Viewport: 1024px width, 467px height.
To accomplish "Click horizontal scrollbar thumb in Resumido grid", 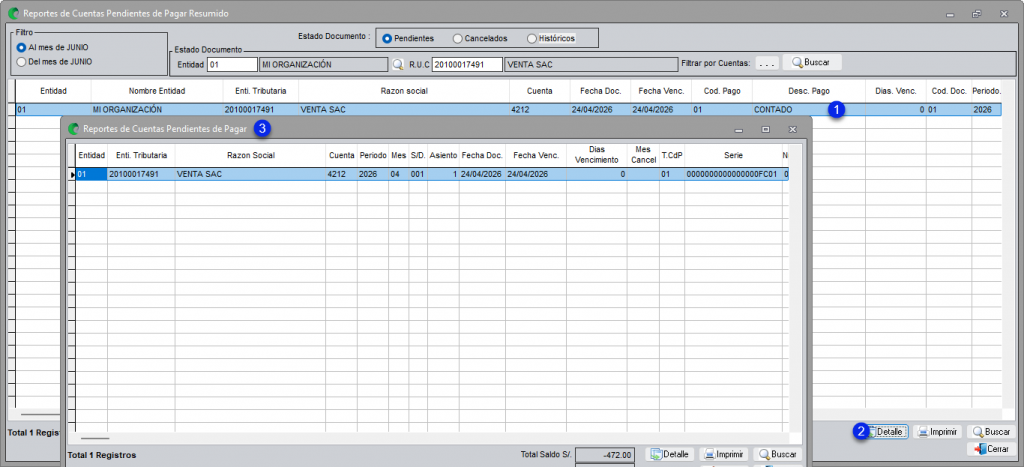I will 40,414.
